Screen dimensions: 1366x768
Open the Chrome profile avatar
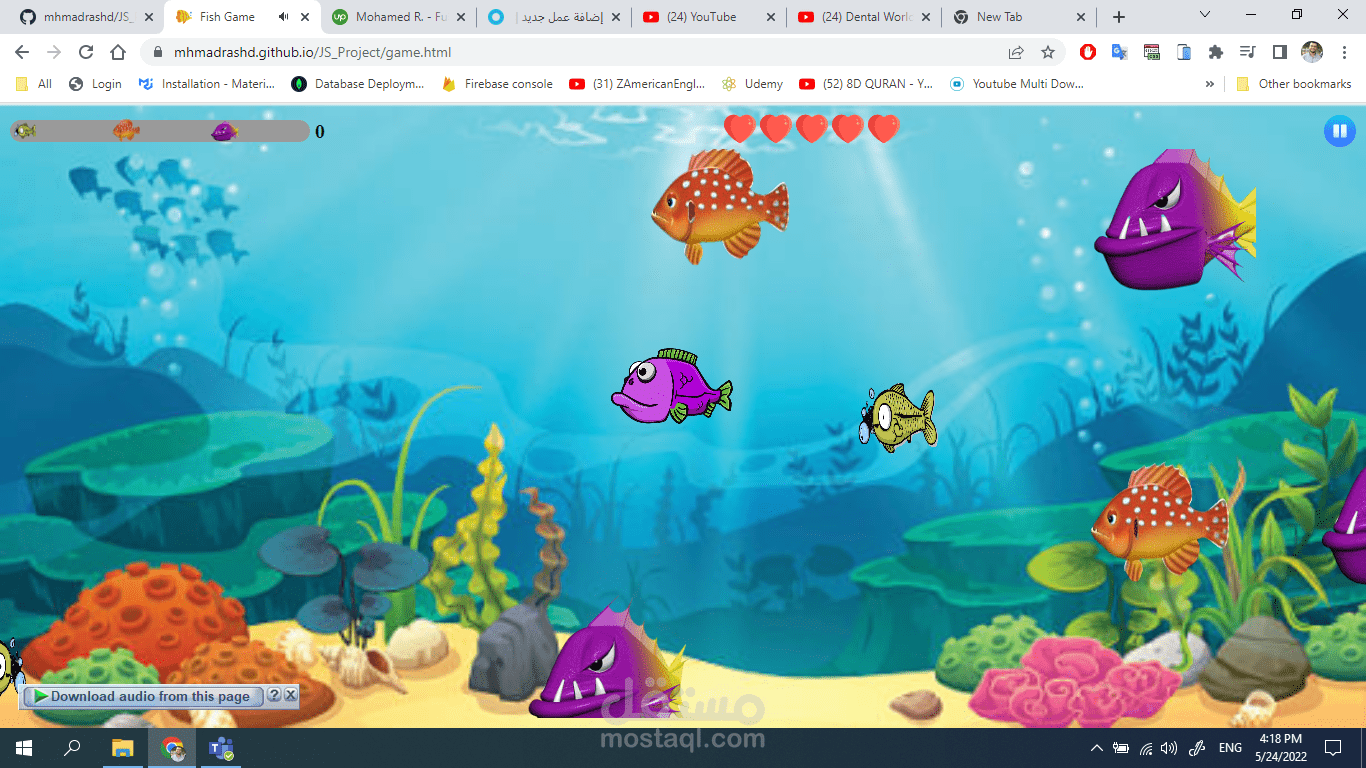tap(1312, 52)
